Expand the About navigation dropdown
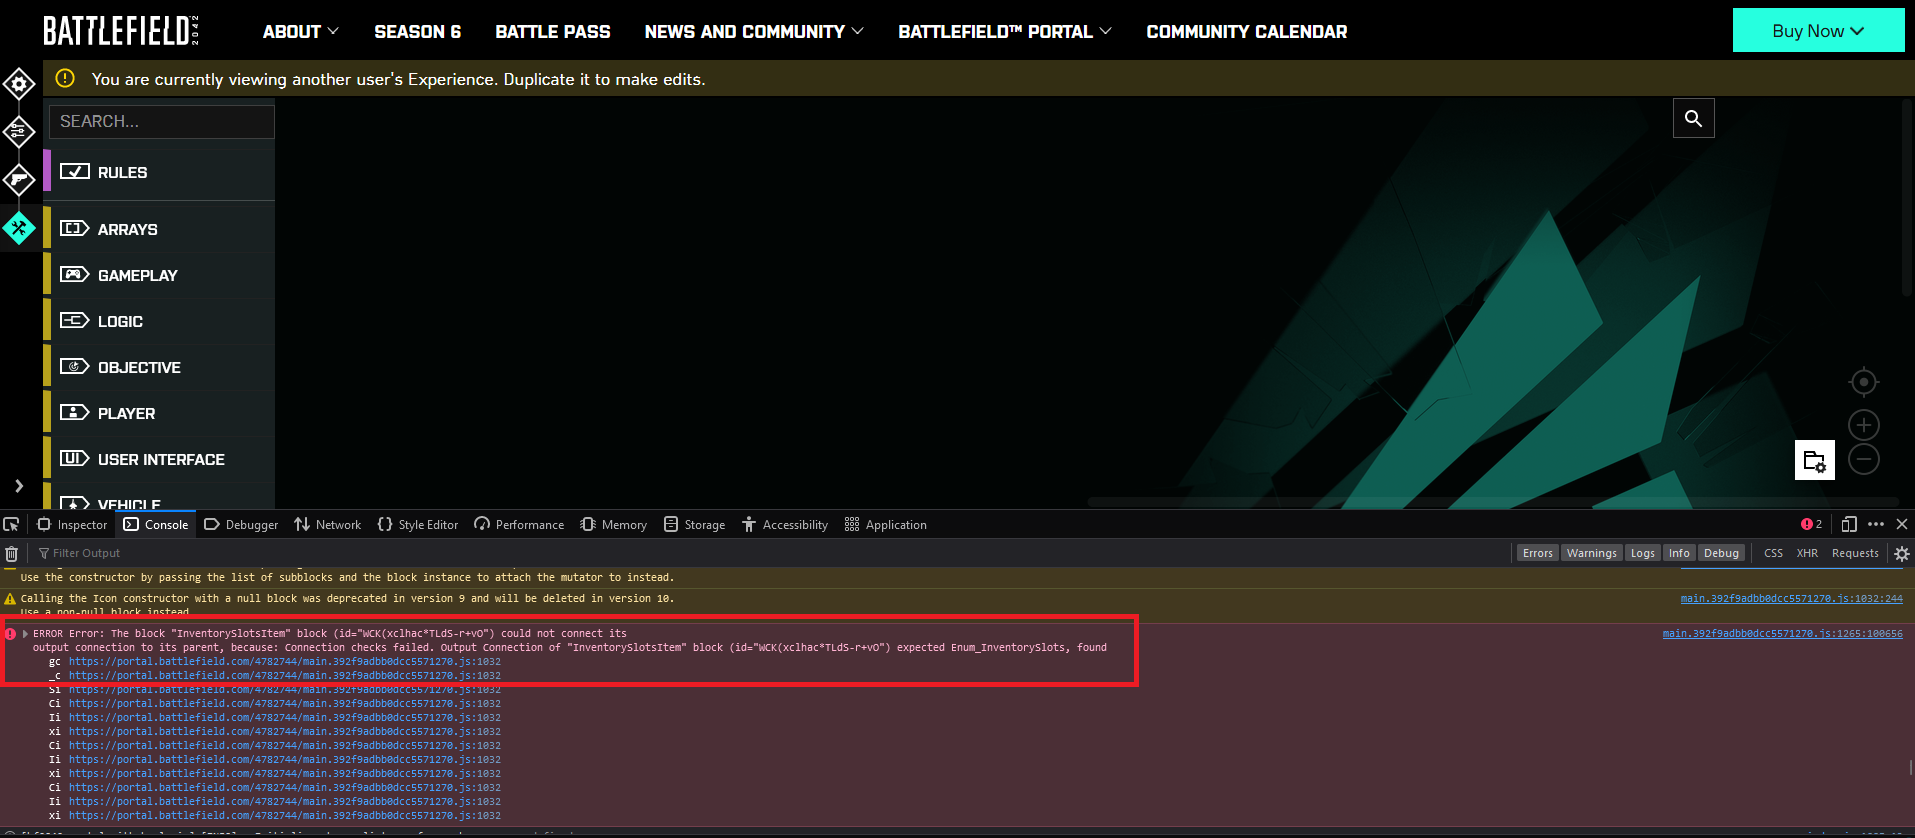Viewport: 1915px width, 838px height. 300,32
